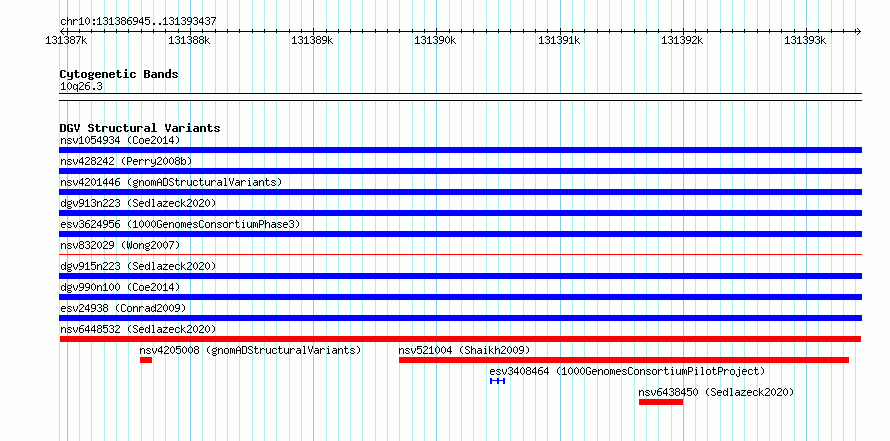The width and height of the screenshot is (890, 441).
Task: Select the red bar under nsv6438450
Action: (x=661, y=402)
